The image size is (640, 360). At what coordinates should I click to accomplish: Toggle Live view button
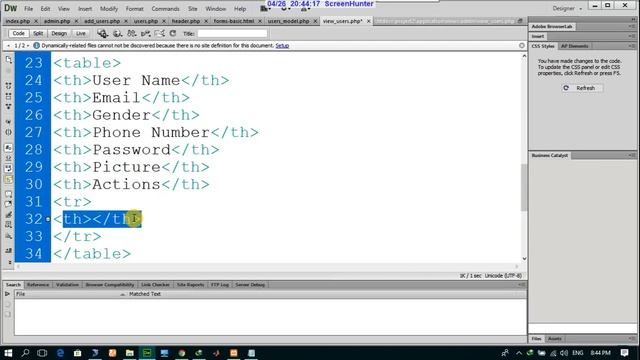[x=80, y=33]
